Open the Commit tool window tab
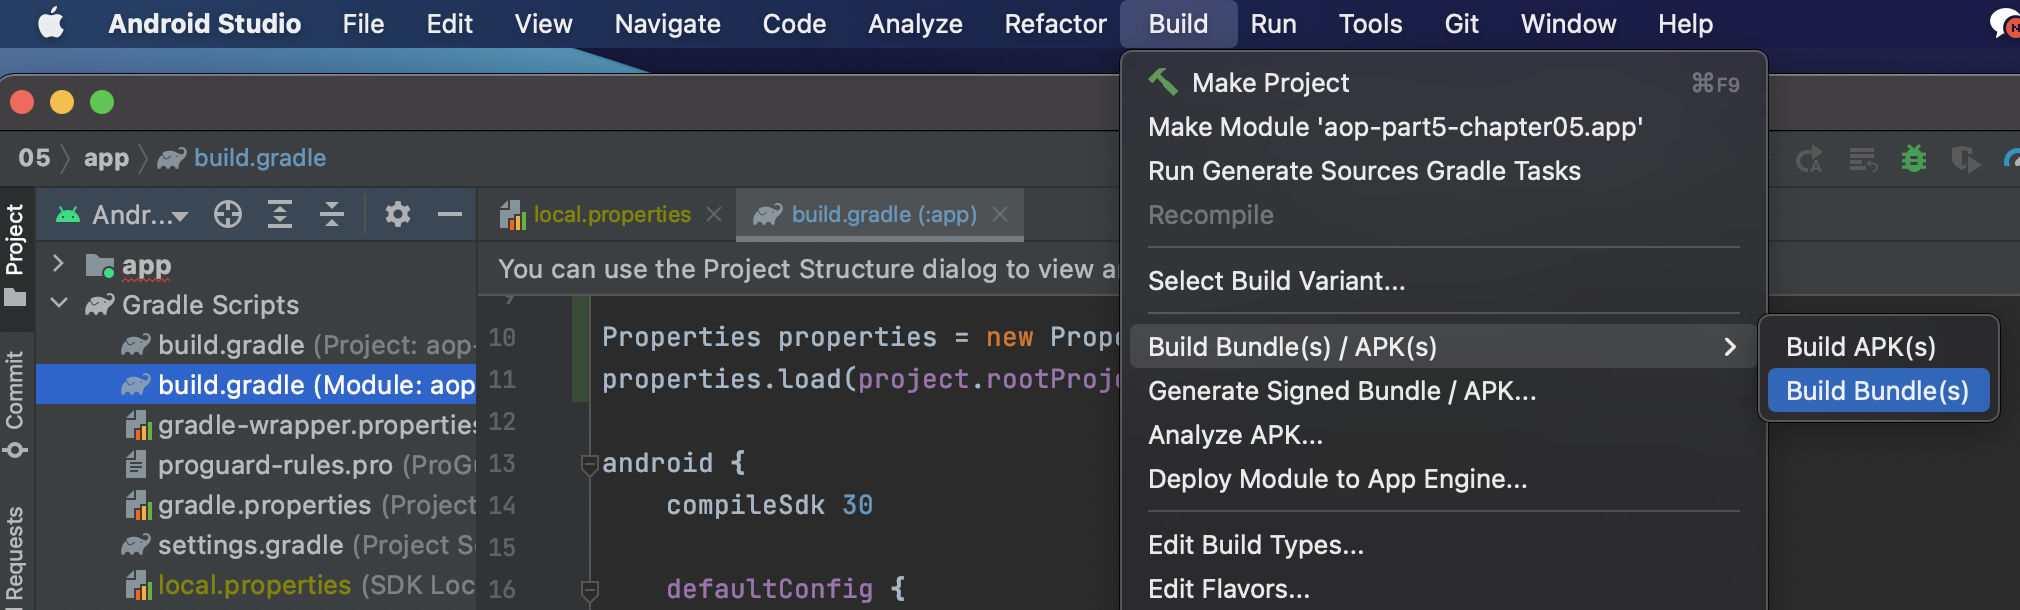Viewport: 2020px width, 610px height. (15, 403)
